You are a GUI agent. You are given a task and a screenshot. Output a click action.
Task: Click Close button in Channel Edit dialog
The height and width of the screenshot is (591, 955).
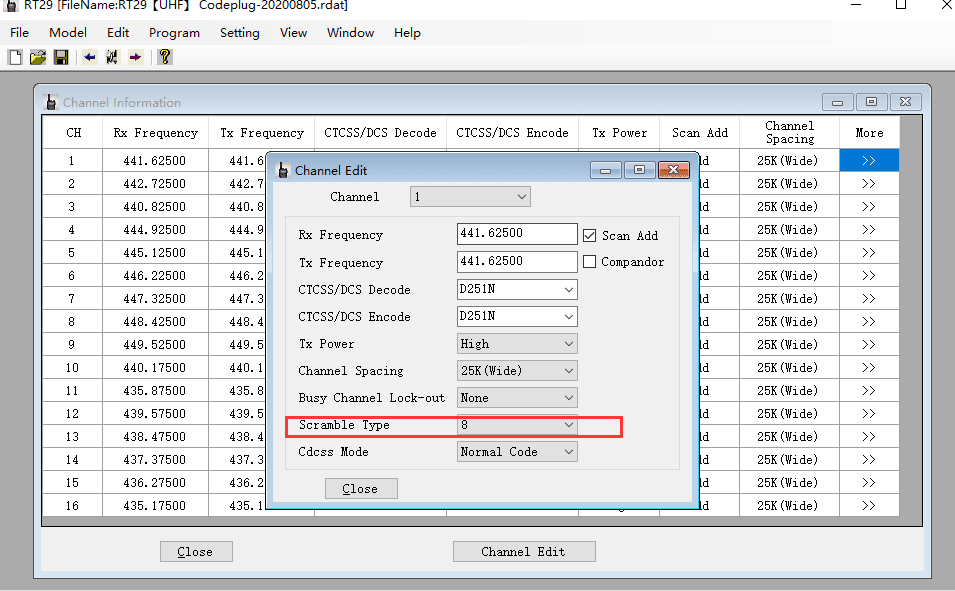pyautogui.click(x=360, y=489)
